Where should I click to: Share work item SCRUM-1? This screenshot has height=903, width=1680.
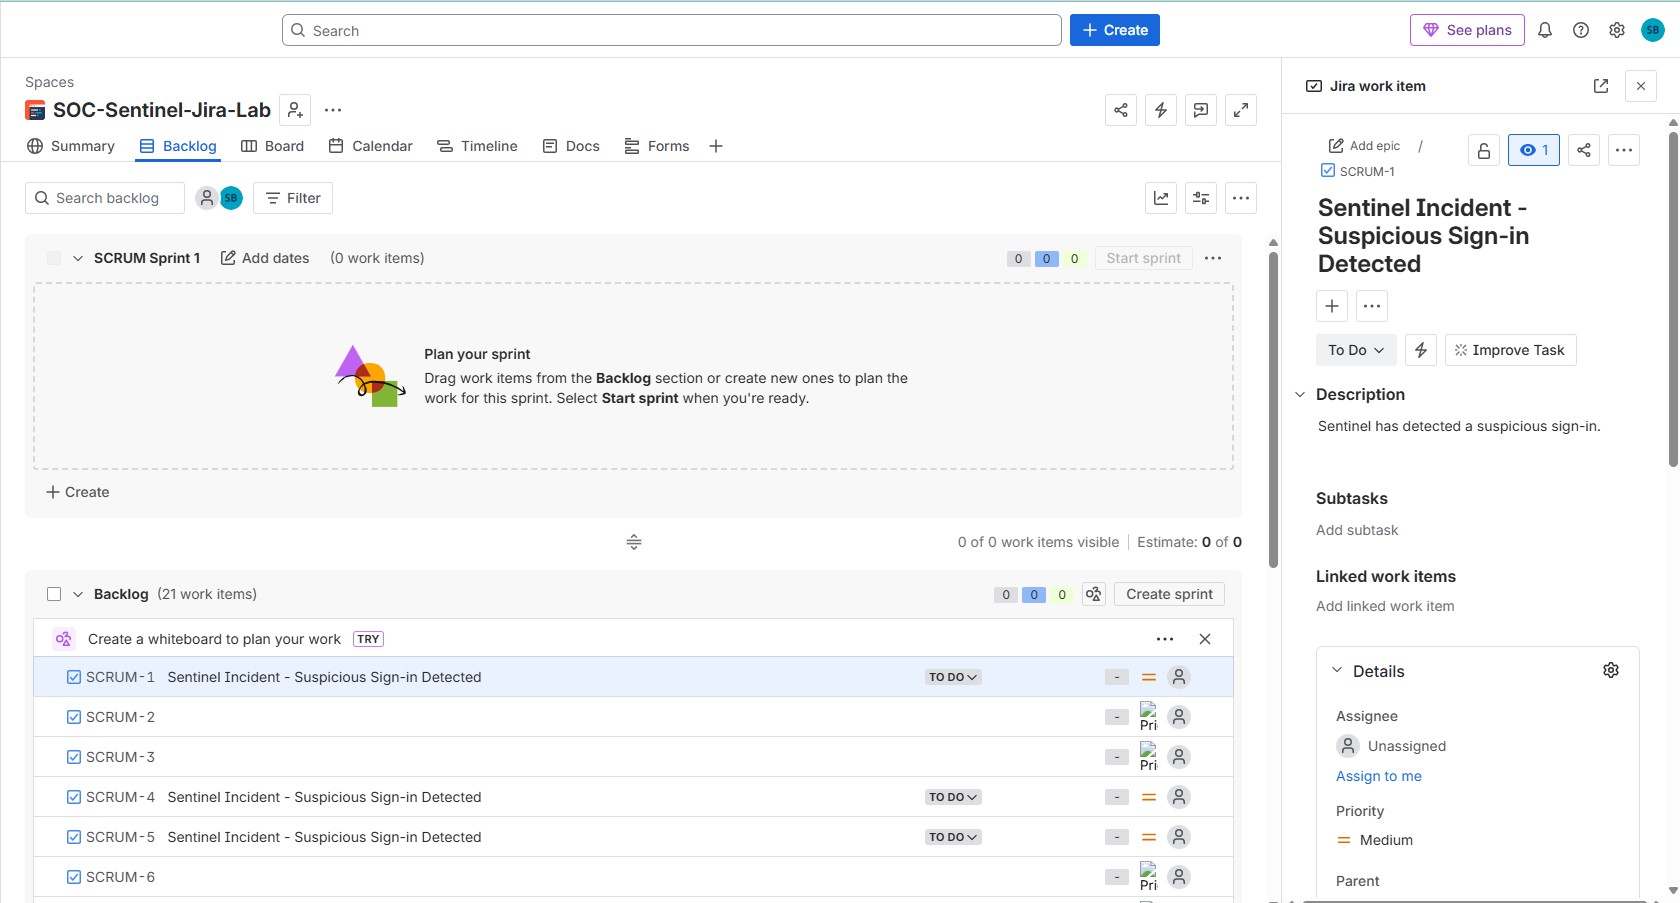point(1584,150)
